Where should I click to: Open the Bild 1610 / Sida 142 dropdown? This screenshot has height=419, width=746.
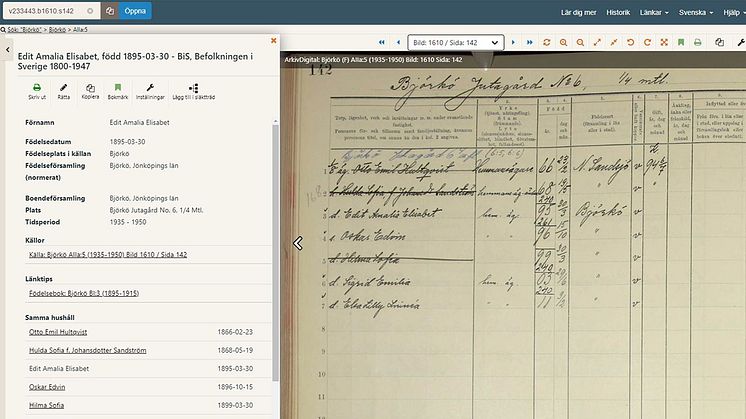tap(456, 42)
